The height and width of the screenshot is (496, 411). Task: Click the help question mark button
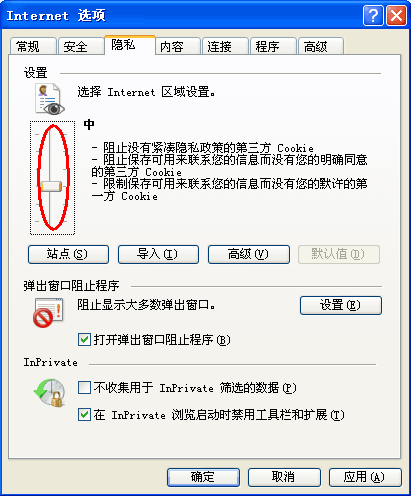tap(373, 15)
